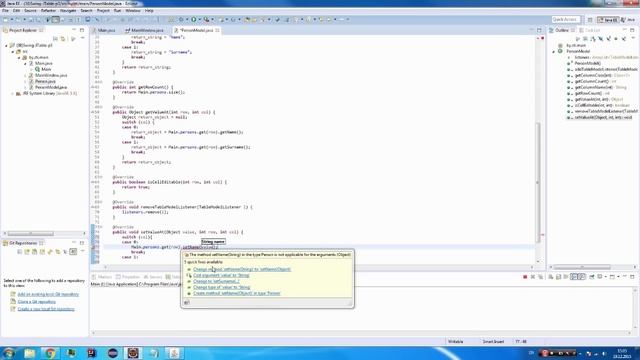Collapse the JTable project root node
640x360 pixels.
pyautogui.click(x=6, y=46)
